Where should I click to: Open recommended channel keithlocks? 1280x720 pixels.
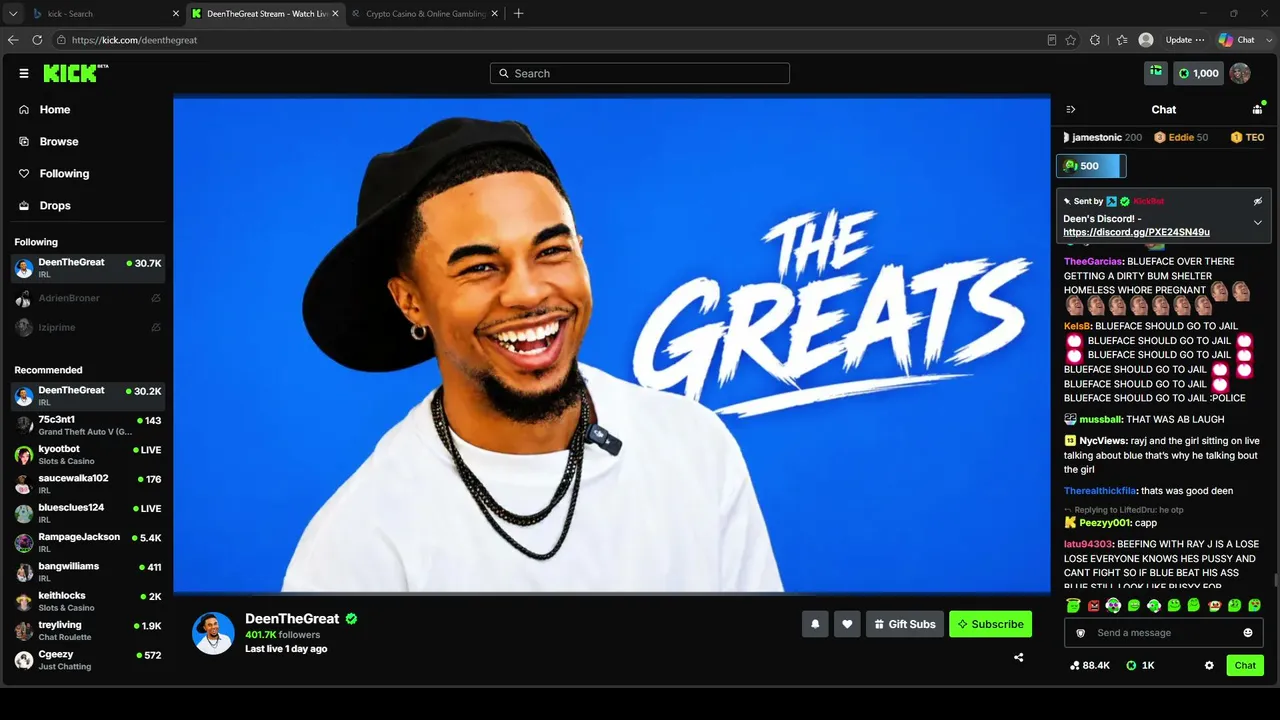coord(88,602)
